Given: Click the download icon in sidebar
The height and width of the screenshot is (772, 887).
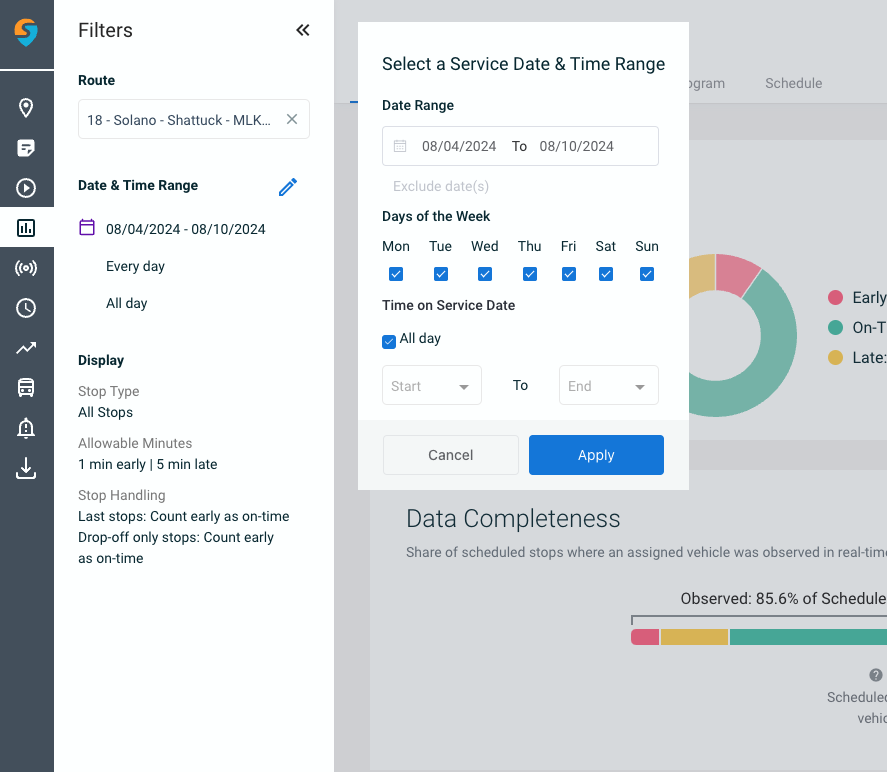Looking at the screenshot, I should click(26, 468).
